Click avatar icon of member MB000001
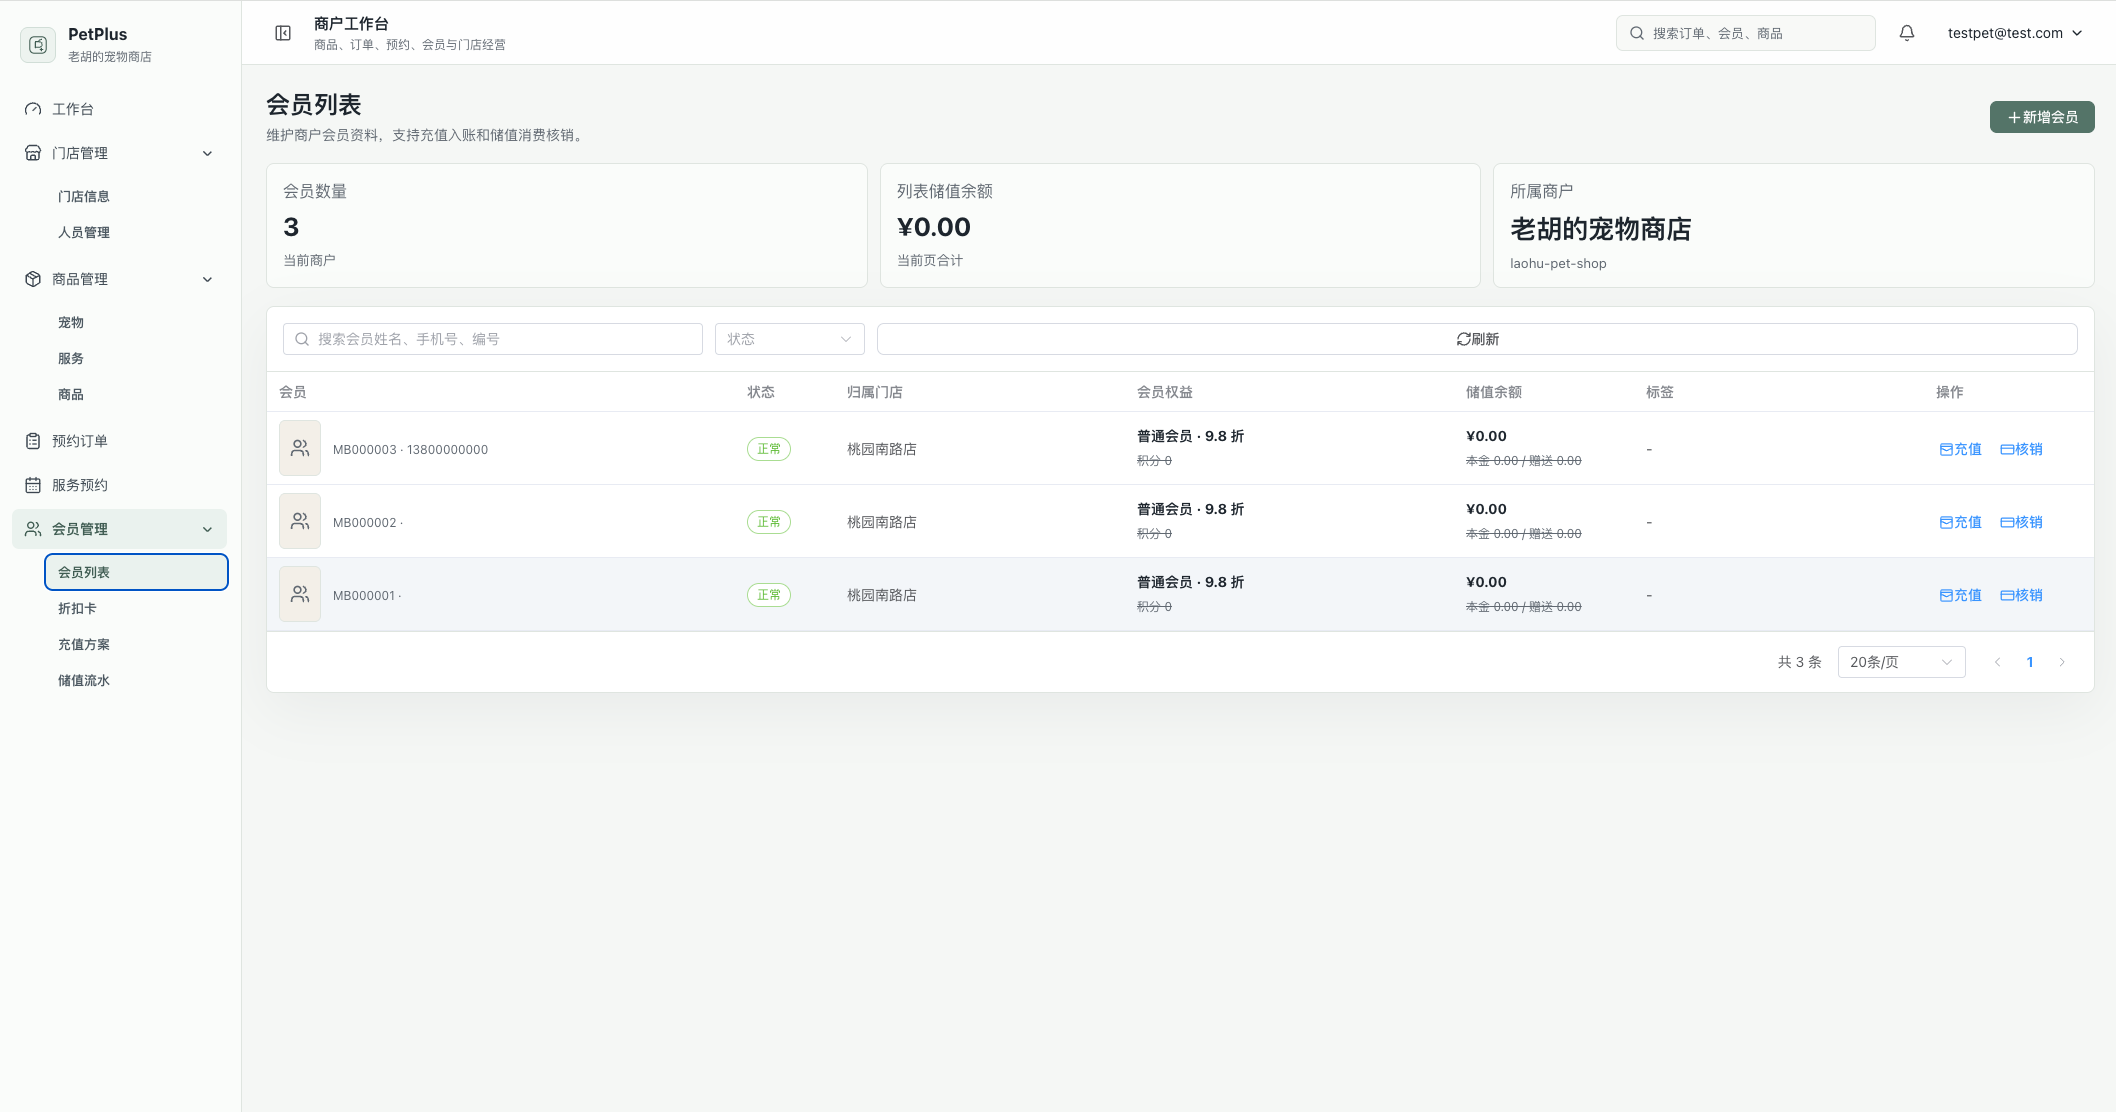 tap(300, 594)
